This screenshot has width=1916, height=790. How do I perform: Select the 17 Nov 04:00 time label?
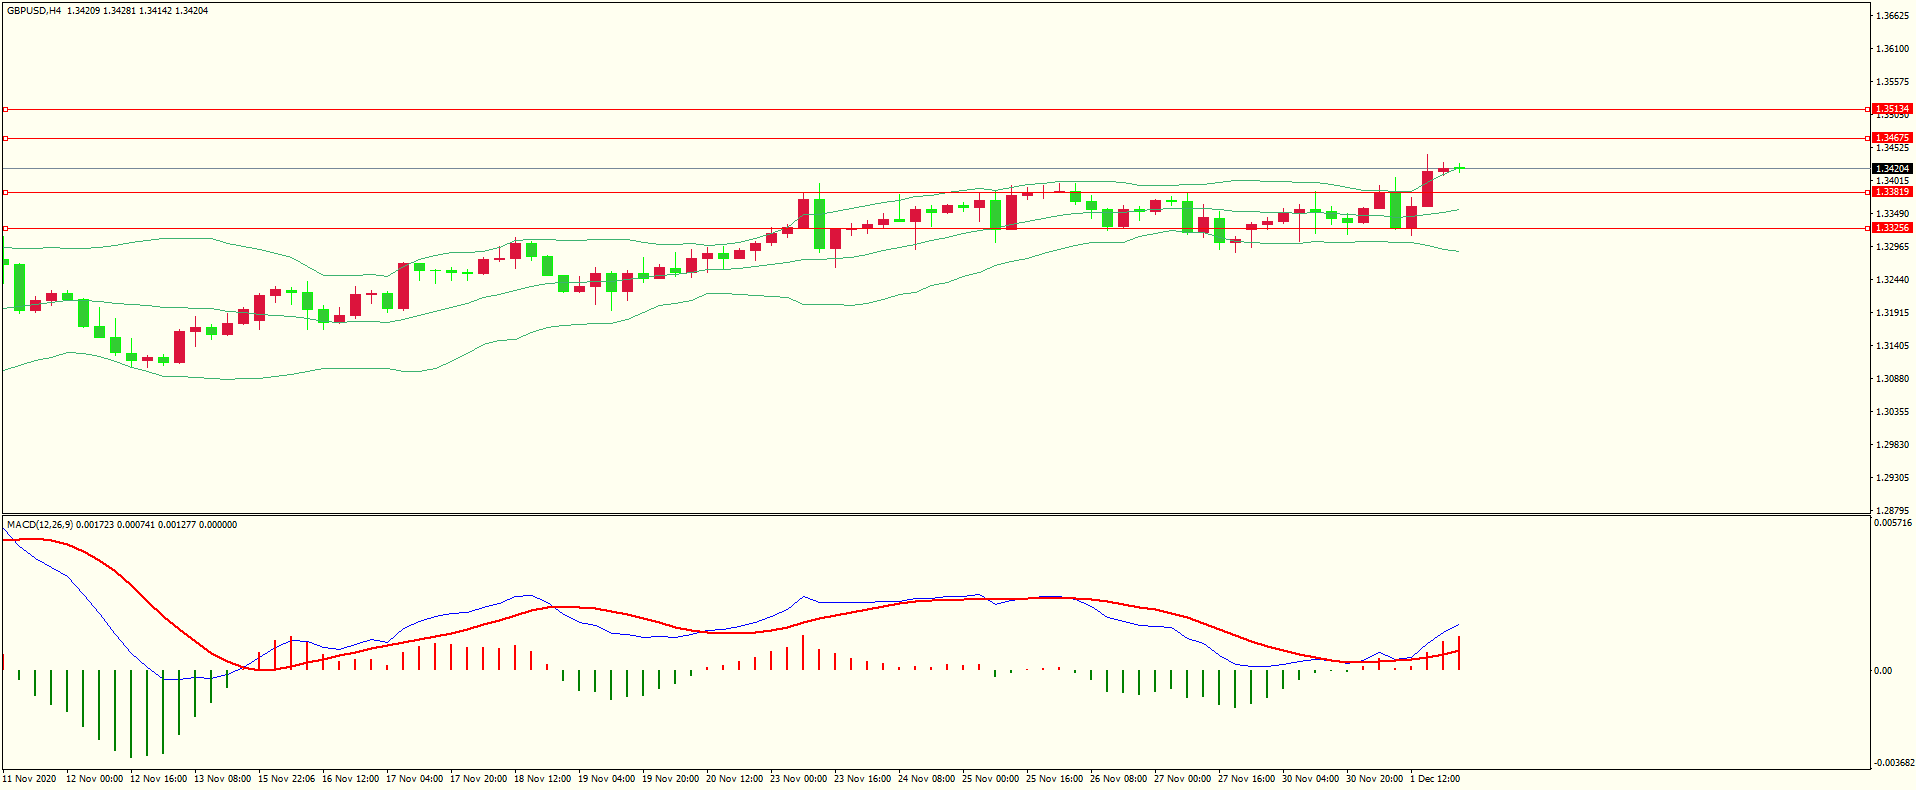tap(415, 779)
